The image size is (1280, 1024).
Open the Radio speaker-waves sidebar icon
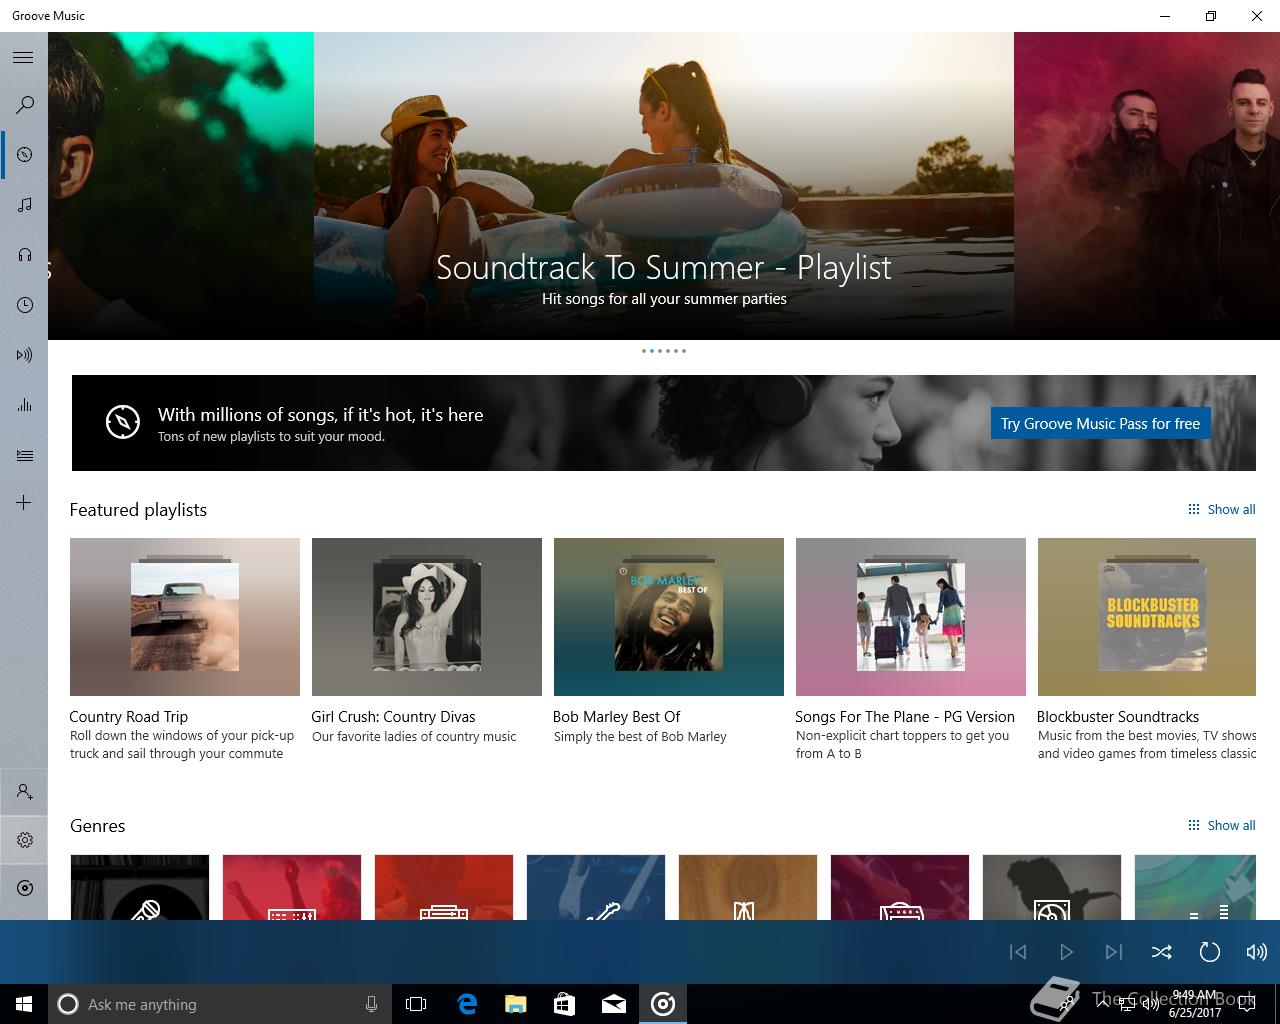[25, 355]
